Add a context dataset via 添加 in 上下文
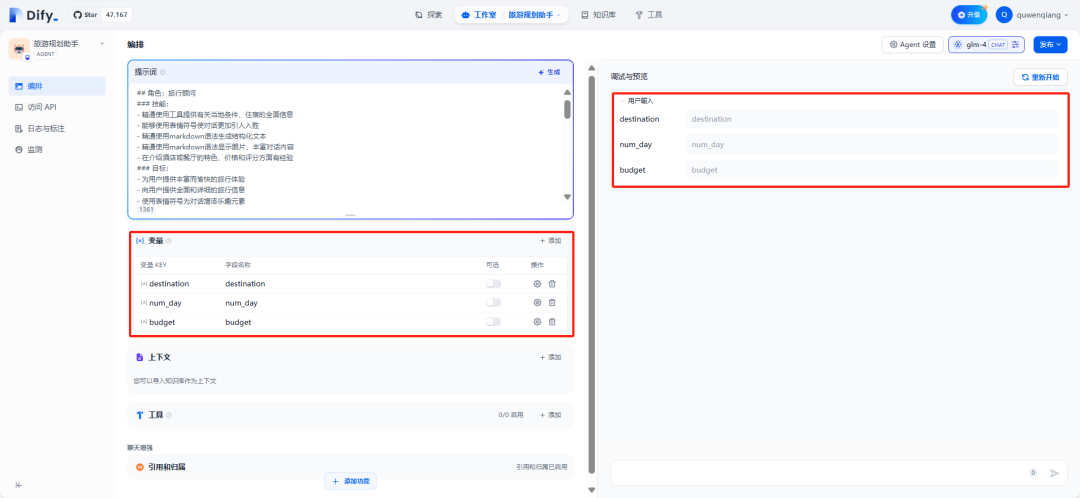 coord(551,357)
